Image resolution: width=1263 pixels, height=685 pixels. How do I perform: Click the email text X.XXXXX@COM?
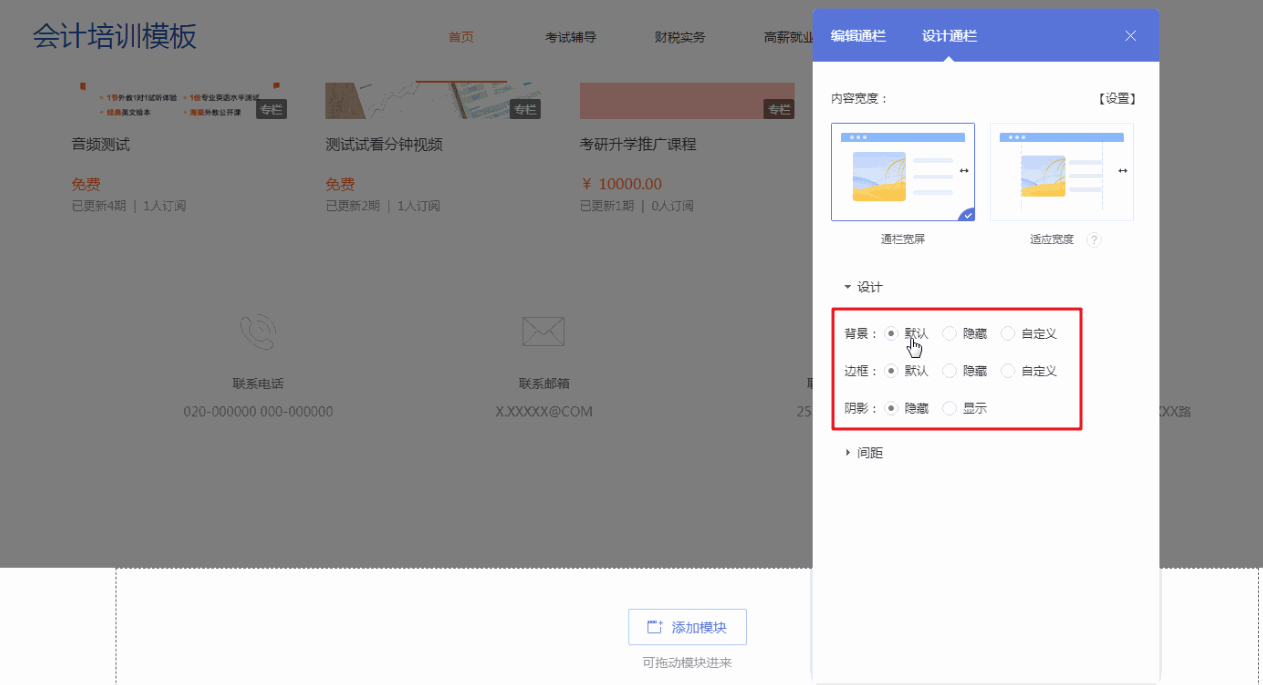click(x=544, y=412)
